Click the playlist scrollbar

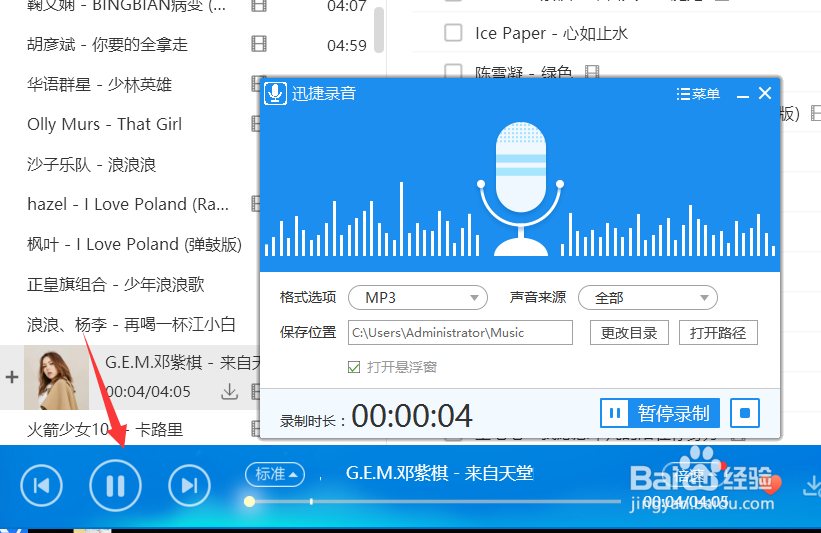pos(379,30)
